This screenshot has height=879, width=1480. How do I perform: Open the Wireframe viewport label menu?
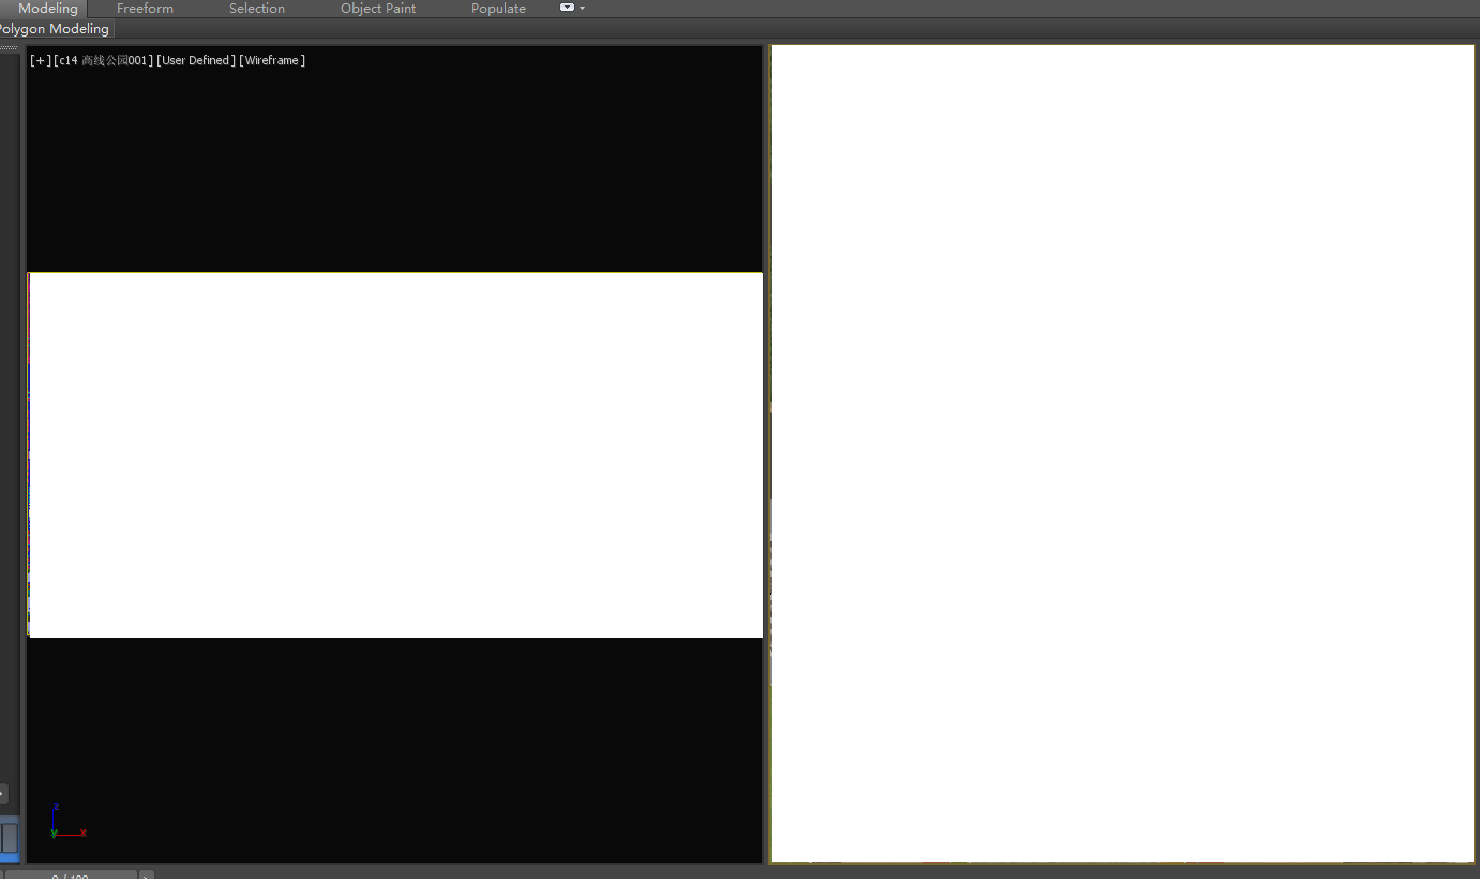click(x=272, y=60)
